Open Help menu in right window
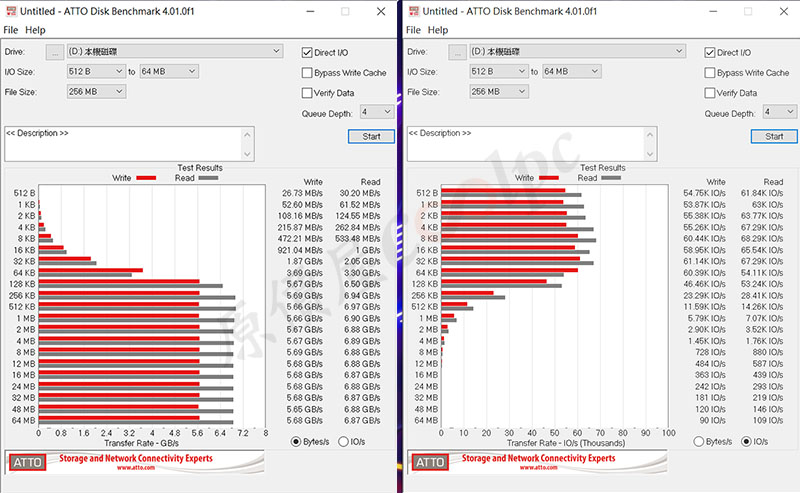The height and width of the screenshot is (493, 800). pyautogui.click(x=438, y=30)
